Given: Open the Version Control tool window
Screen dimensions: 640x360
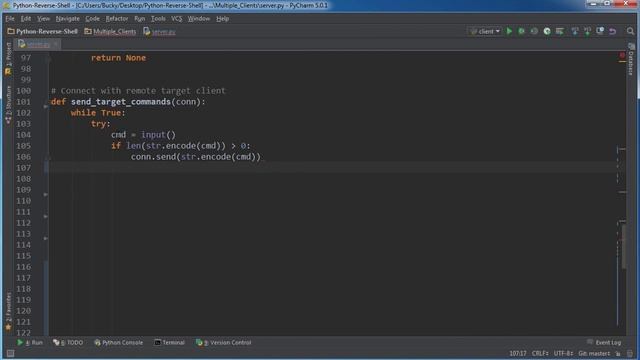Looking at the screenshot, I should [x=223, y=342].
